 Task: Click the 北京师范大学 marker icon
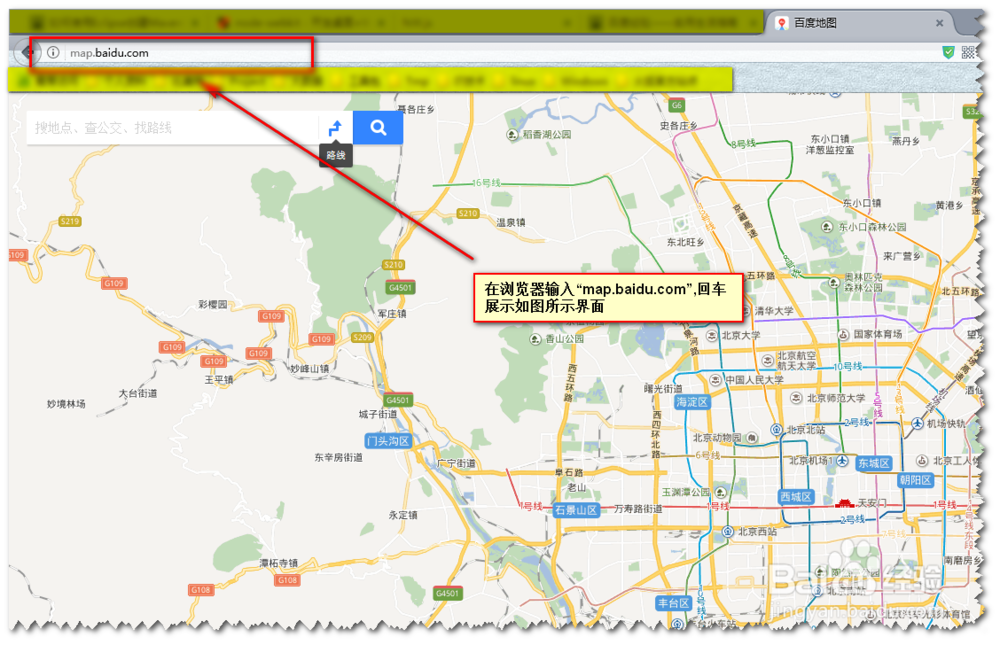click(x=796, y=398)
